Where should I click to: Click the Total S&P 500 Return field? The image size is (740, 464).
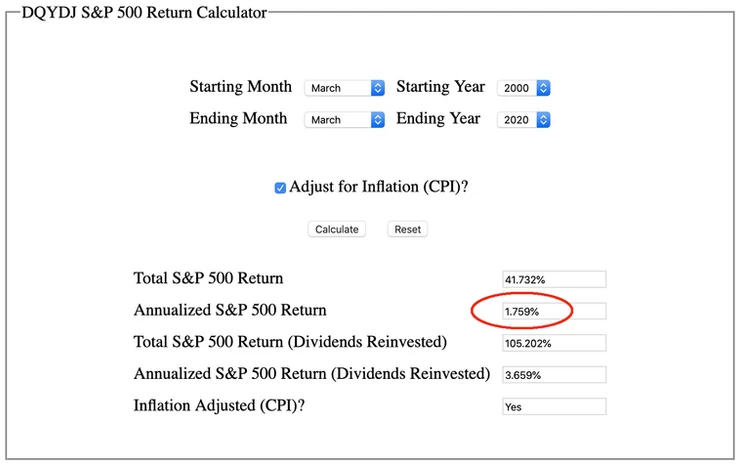tap(554, 279)
